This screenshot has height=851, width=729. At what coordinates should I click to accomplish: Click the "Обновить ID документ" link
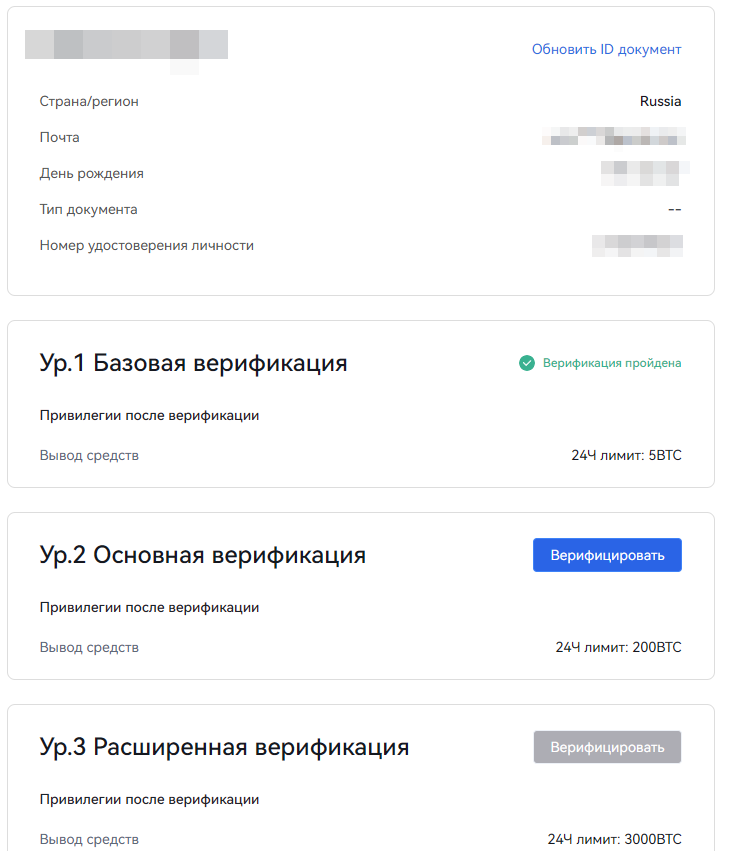click(606, 49)
